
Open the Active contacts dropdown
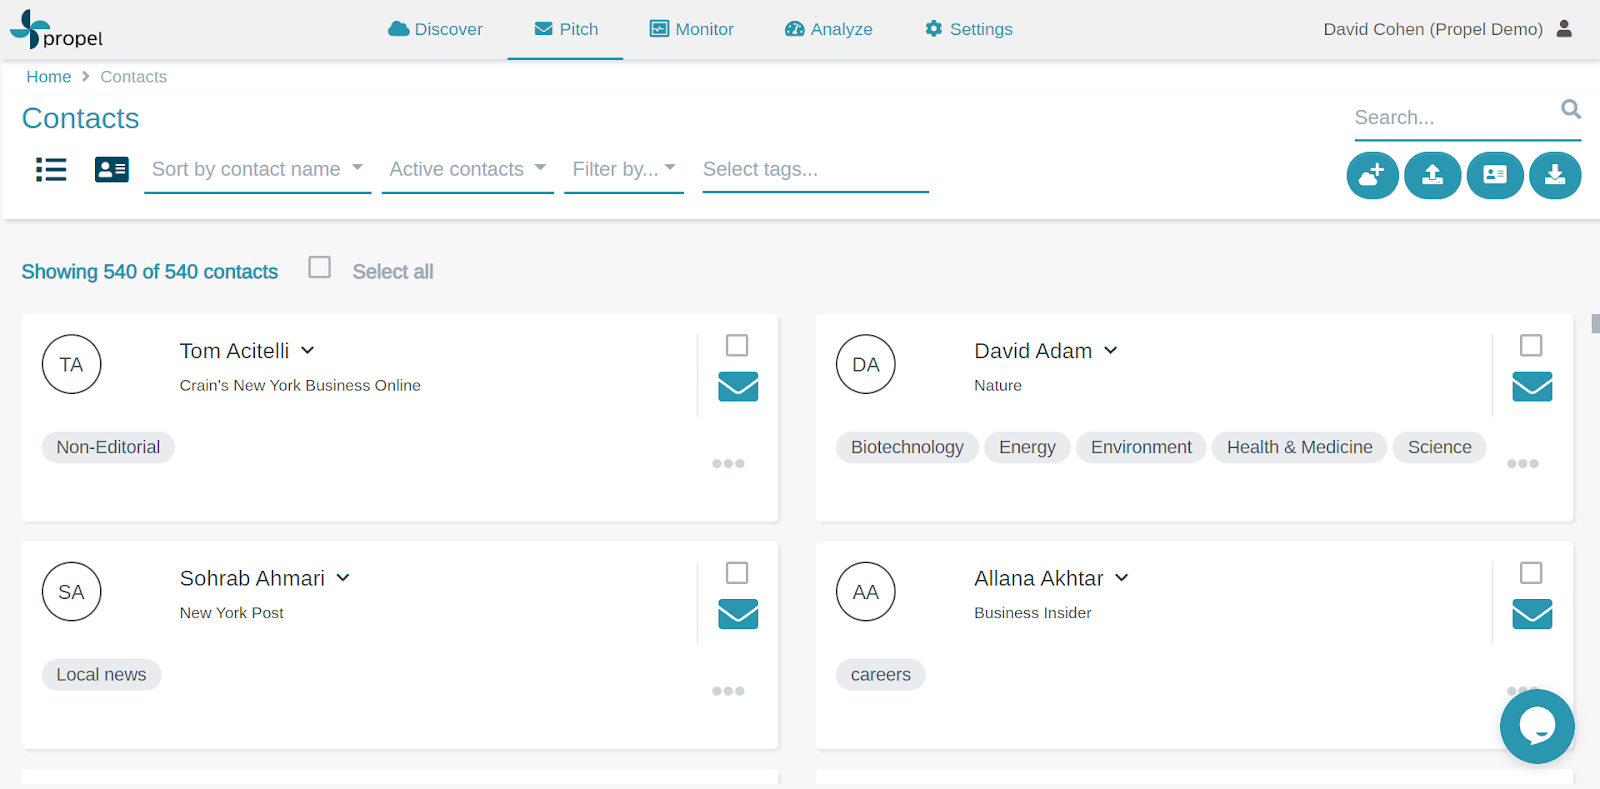[x=468, y=170]
